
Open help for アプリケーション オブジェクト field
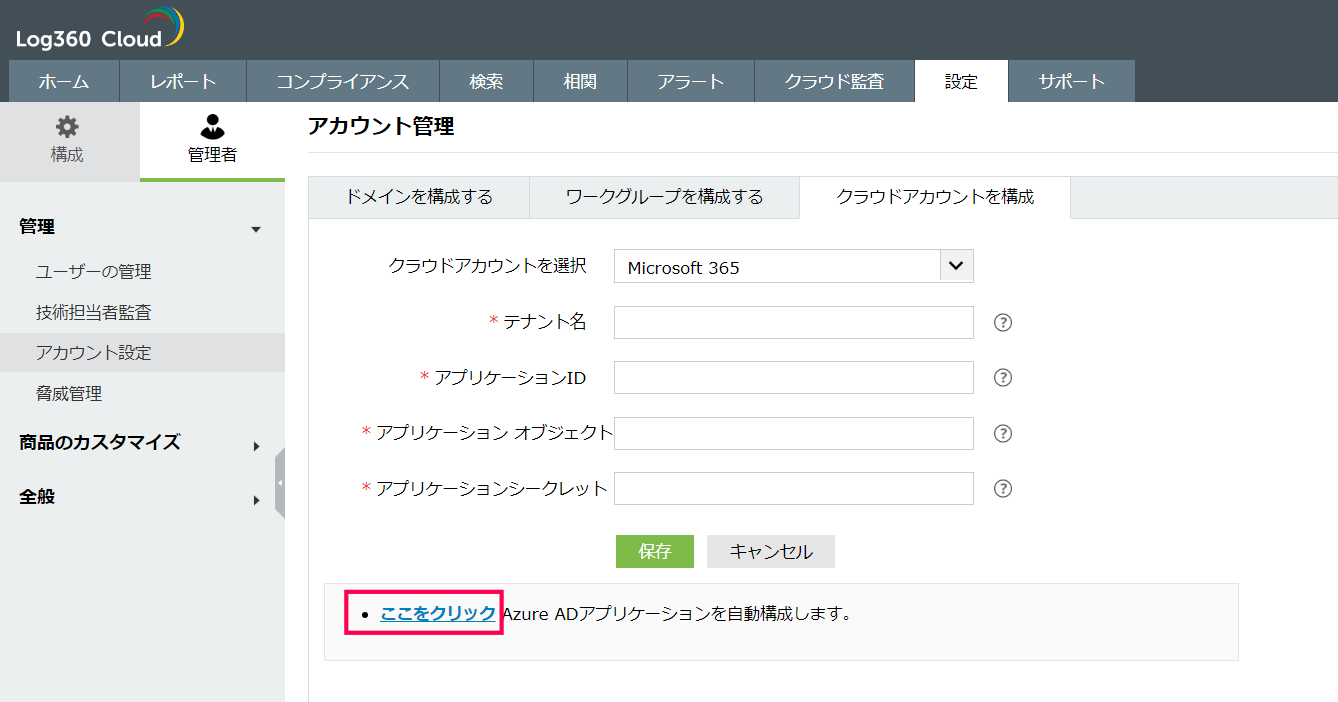click(1002, 433)
